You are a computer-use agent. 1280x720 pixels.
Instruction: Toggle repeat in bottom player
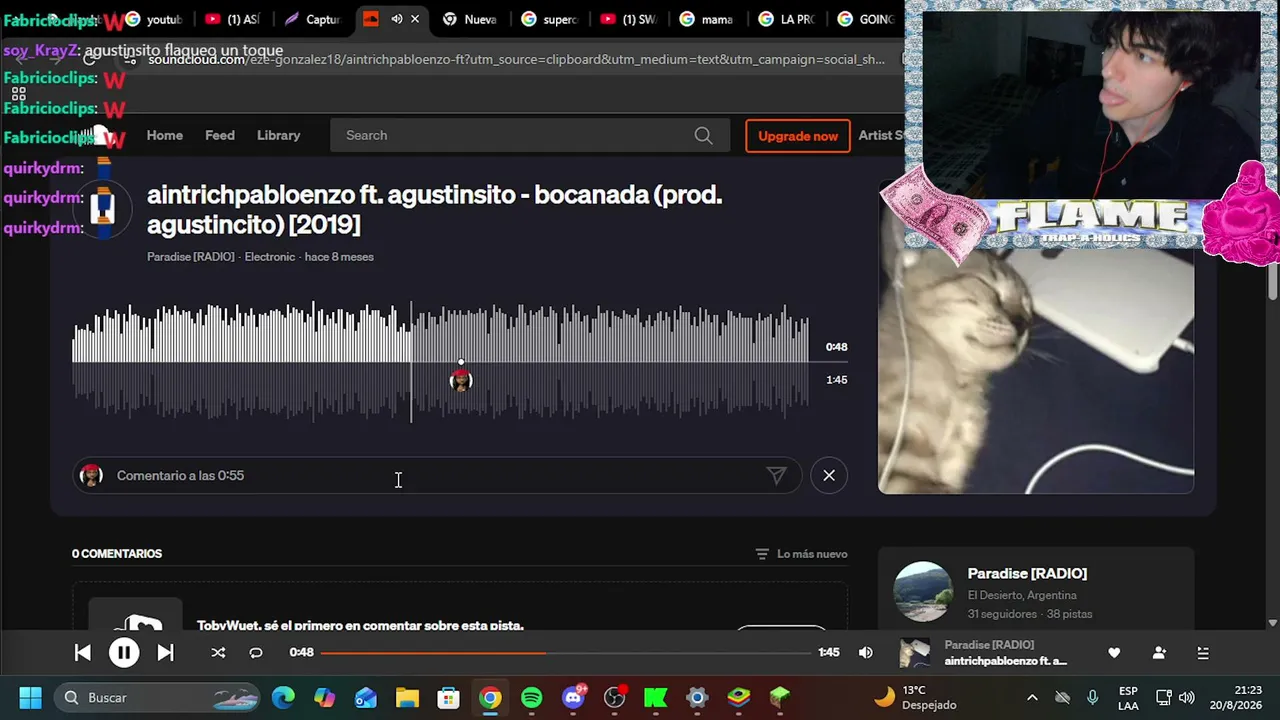point(256,653)
